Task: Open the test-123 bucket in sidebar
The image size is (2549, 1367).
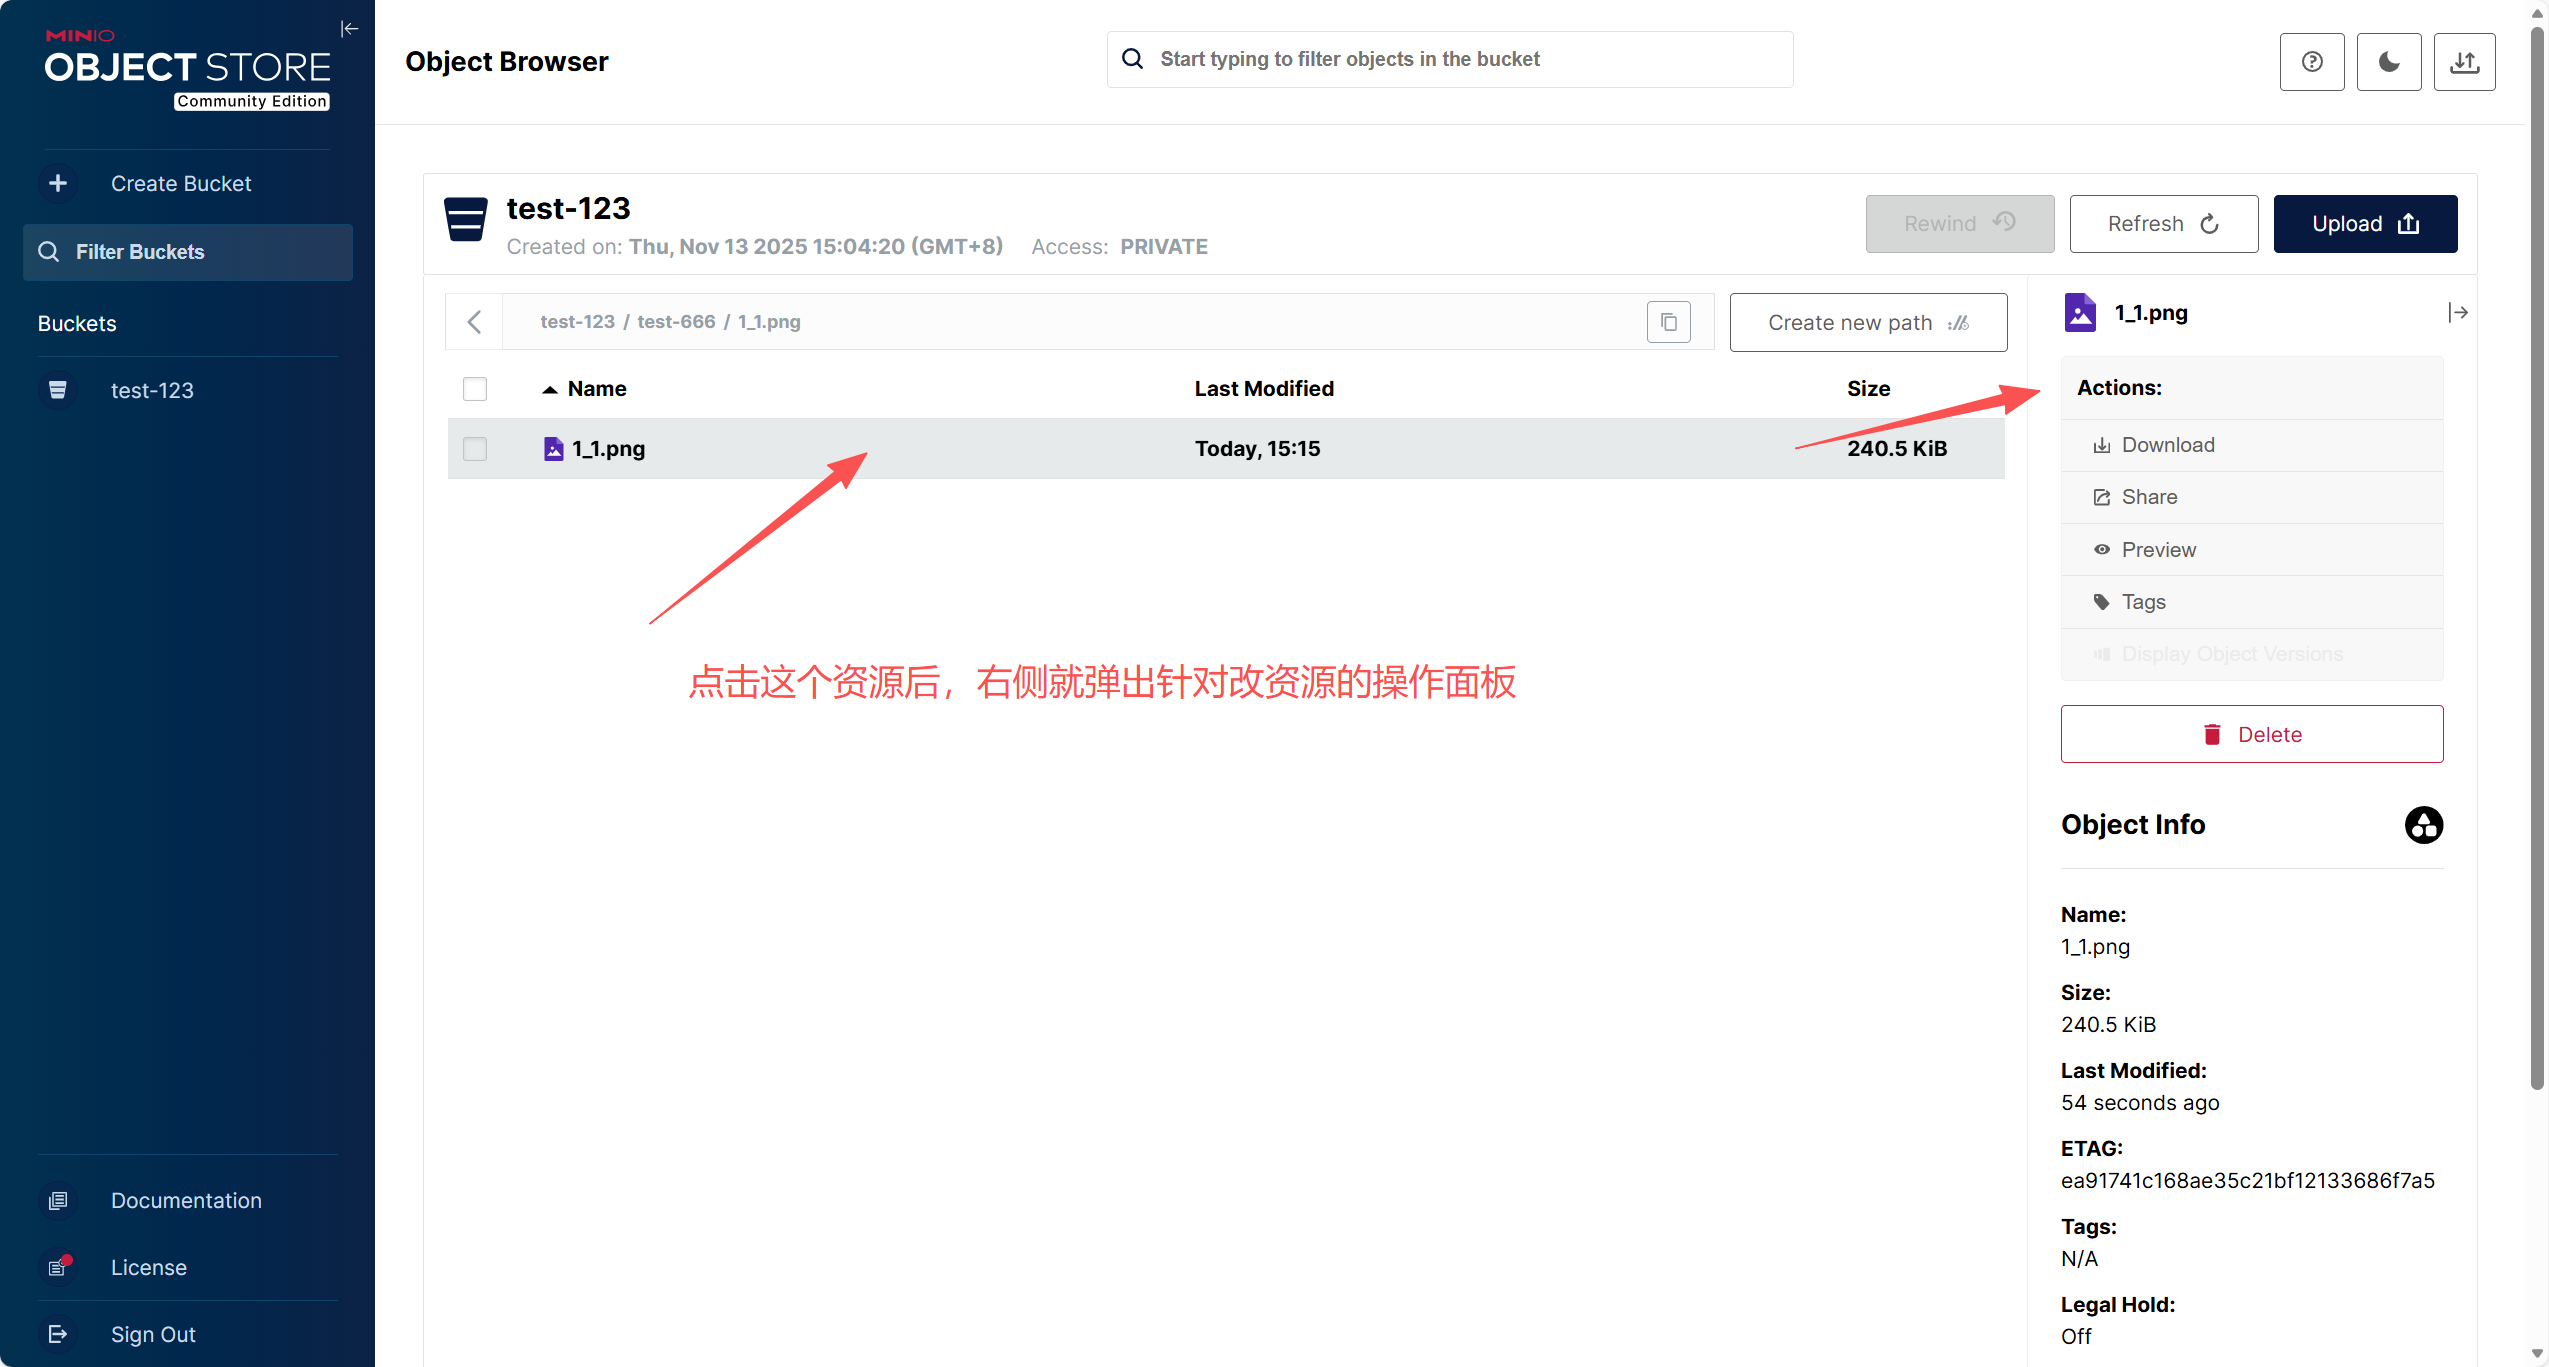Action: pos(152,391)
